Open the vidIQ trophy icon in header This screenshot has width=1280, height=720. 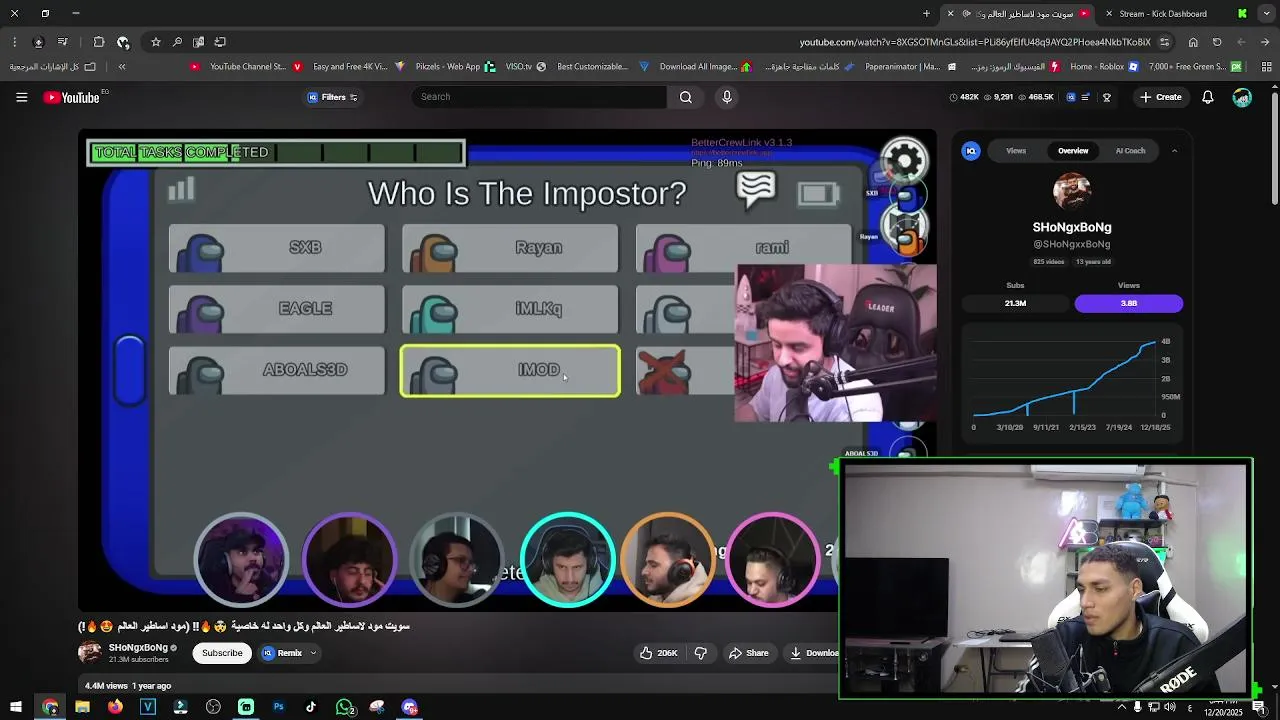[1106, 97]
